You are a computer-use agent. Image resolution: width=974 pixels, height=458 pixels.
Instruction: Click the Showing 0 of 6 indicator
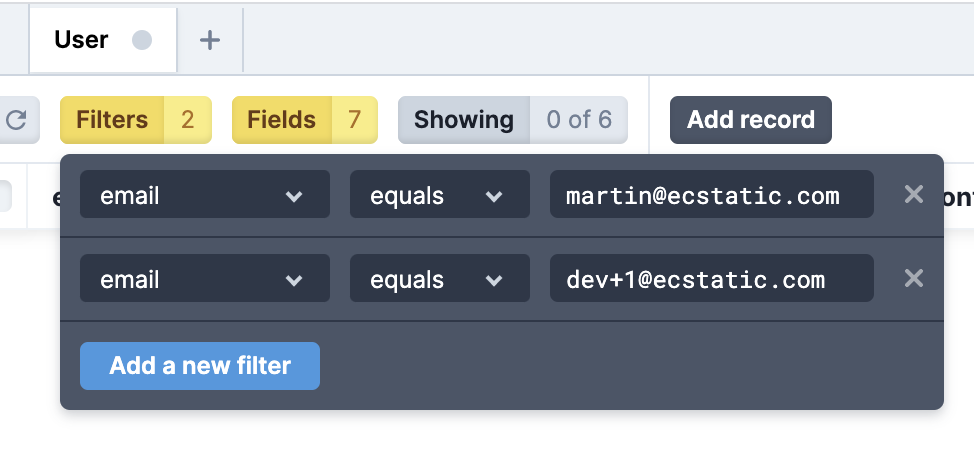512,120
